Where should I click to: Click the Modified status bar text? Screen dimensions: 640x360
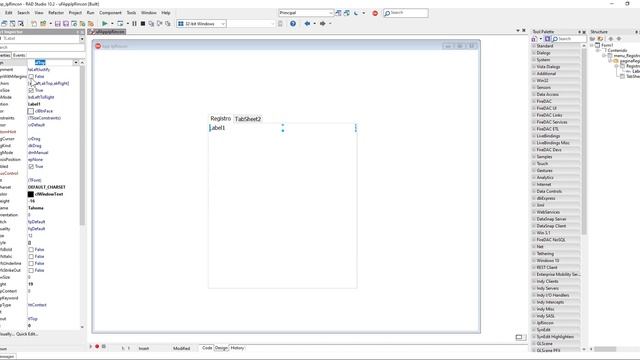(182, 348)
